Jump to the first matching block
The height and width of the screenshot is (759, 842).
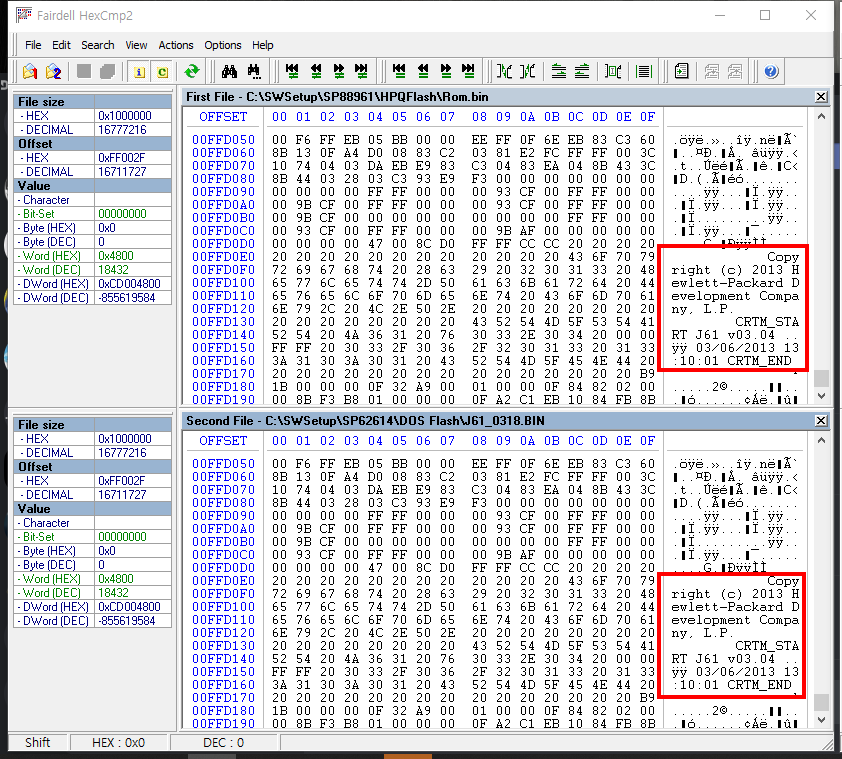pyautogui.click(x=399, y=71)
